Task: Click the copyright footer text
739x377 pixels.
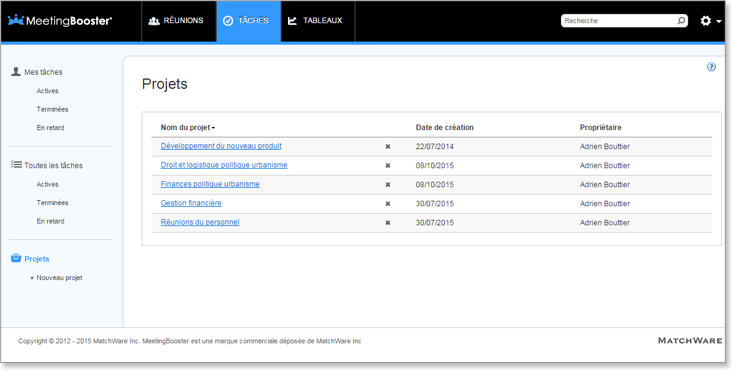Action: coord(189,341)
